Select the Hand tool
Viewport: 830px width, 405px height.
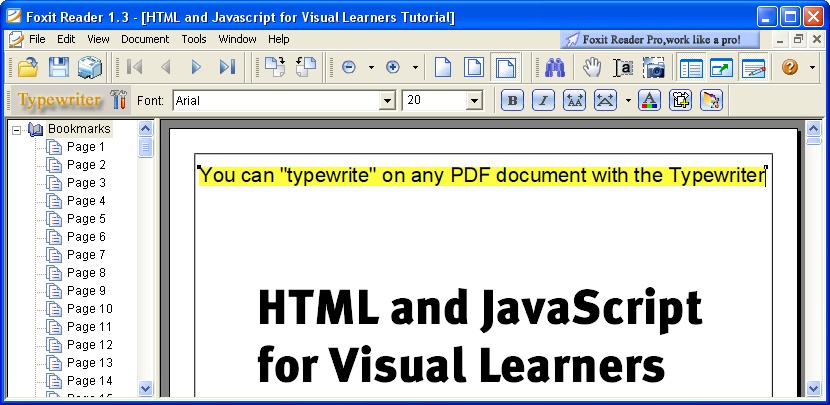tap(592, 67)
